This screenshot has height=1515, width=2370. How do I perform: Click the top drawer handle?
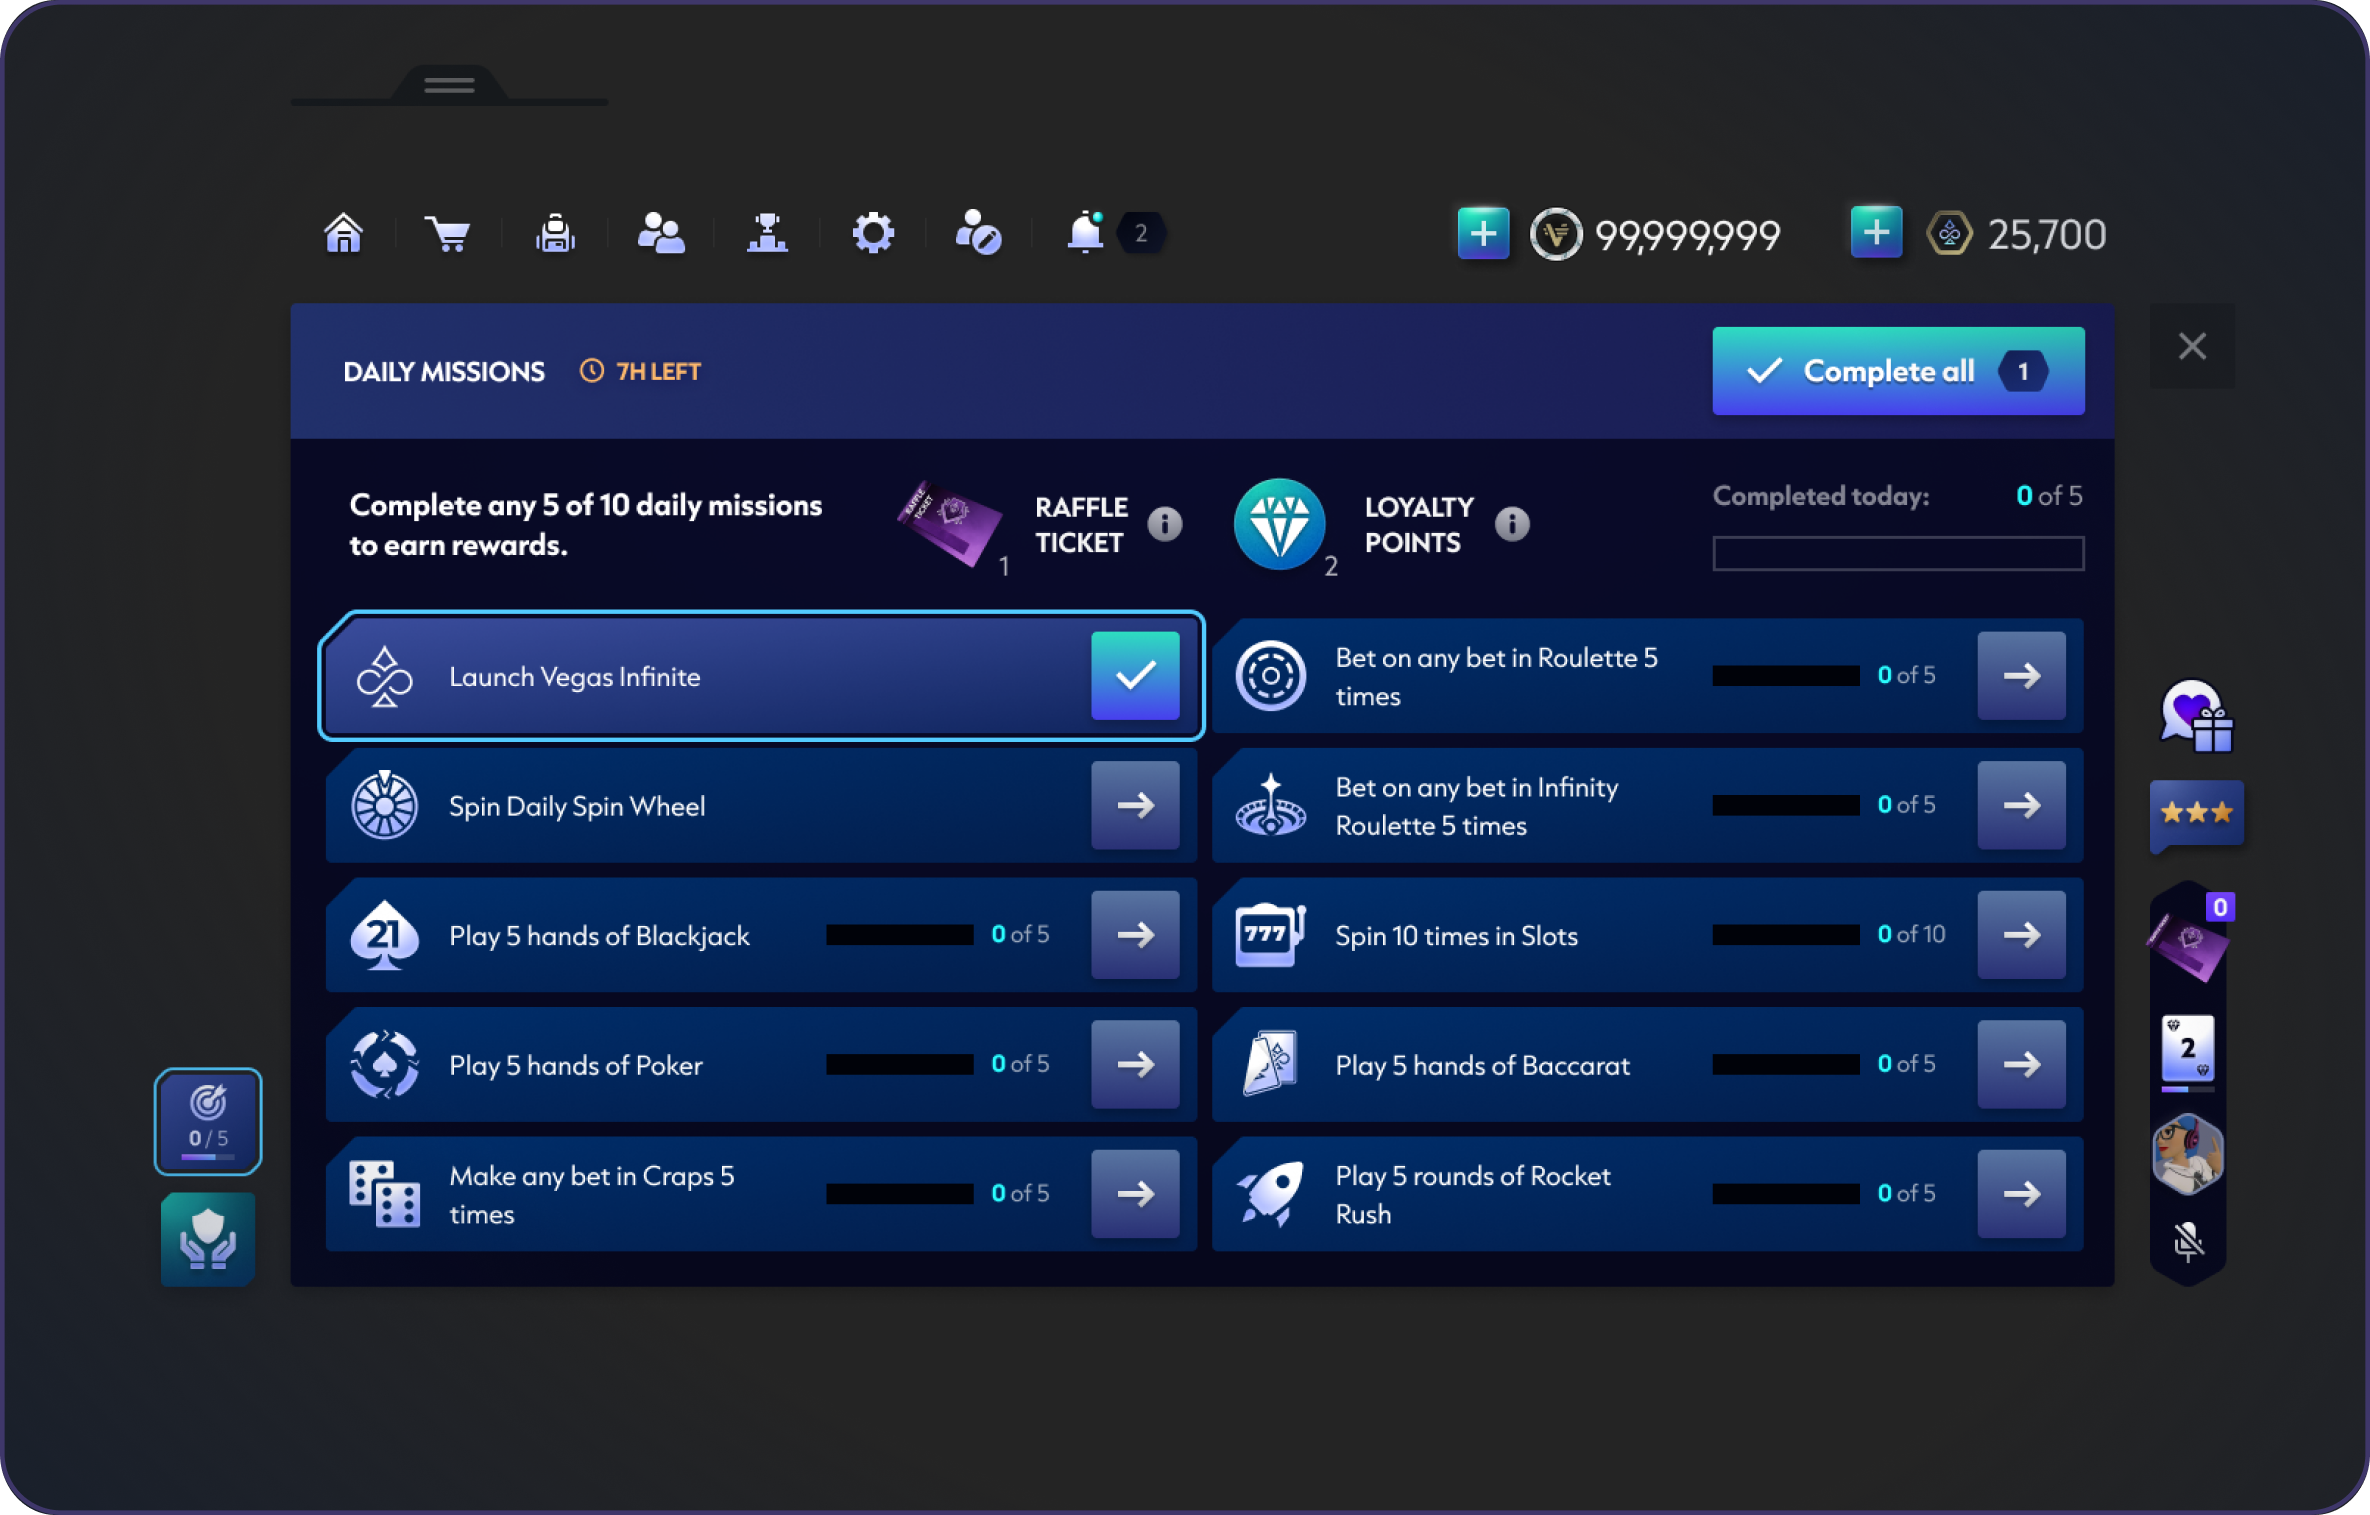coord(448,86)
